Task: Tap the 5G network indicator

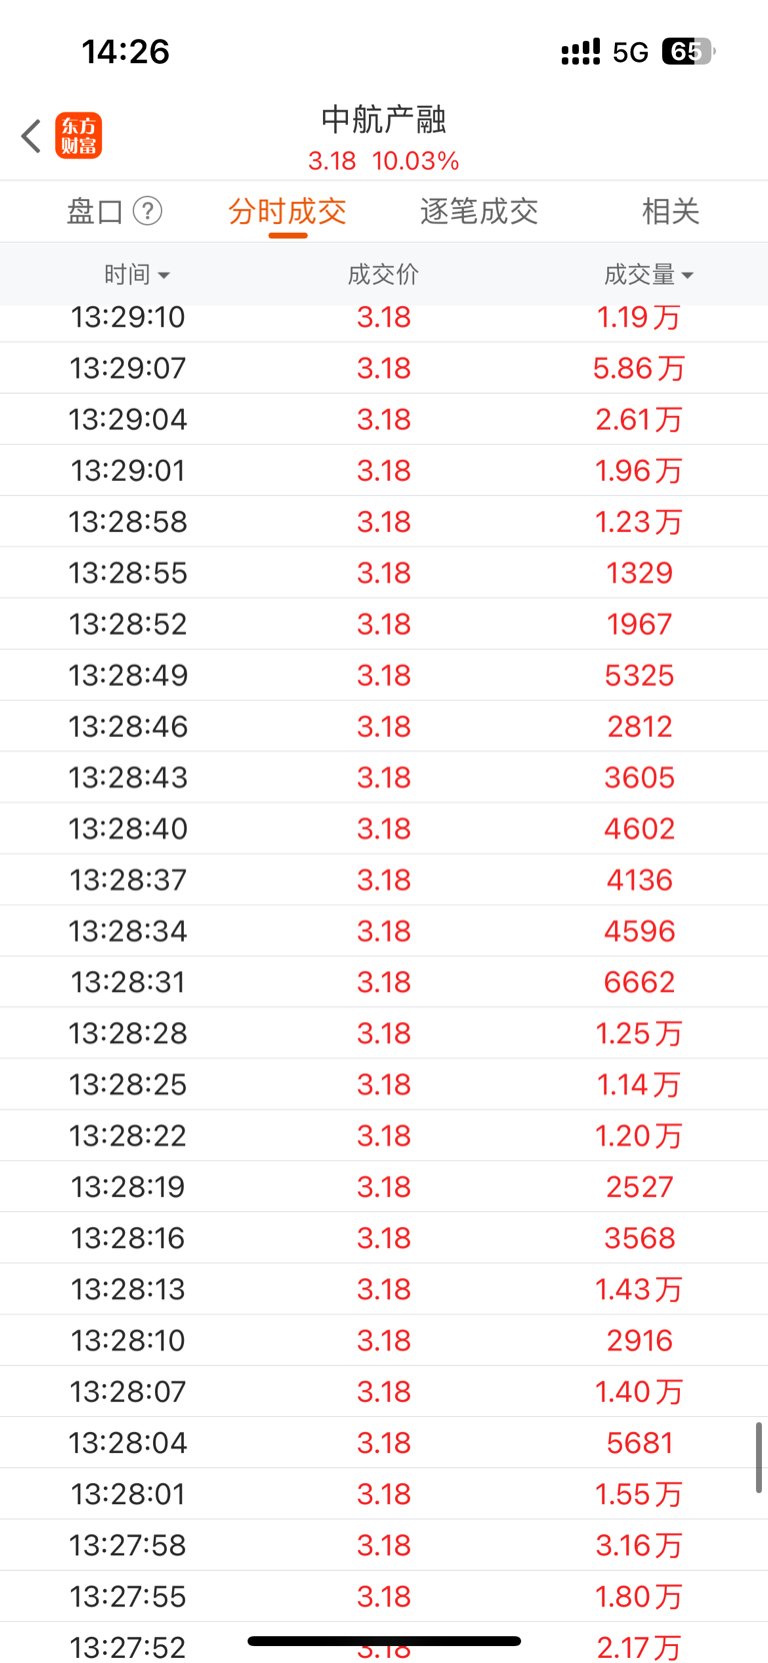Action: pos(631,52)
